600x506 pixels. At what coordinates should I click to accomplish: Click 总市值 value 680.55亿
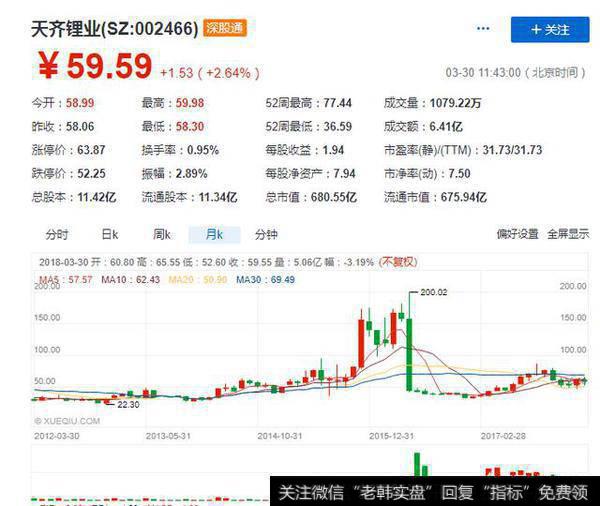pos(334,198)
